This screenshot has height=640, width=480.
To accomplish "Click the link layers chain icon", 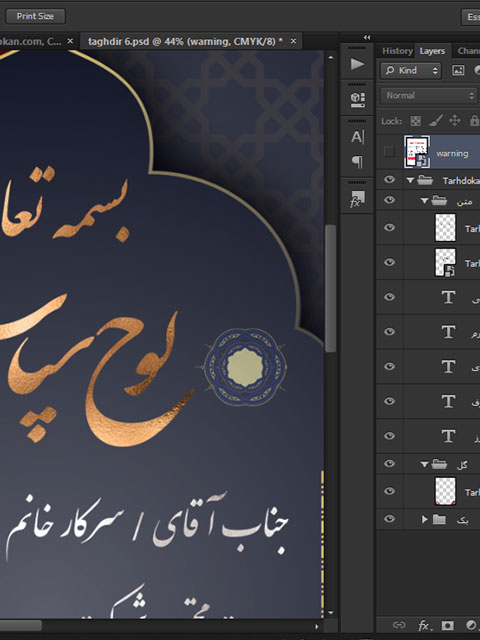I will tap(399, 625).
